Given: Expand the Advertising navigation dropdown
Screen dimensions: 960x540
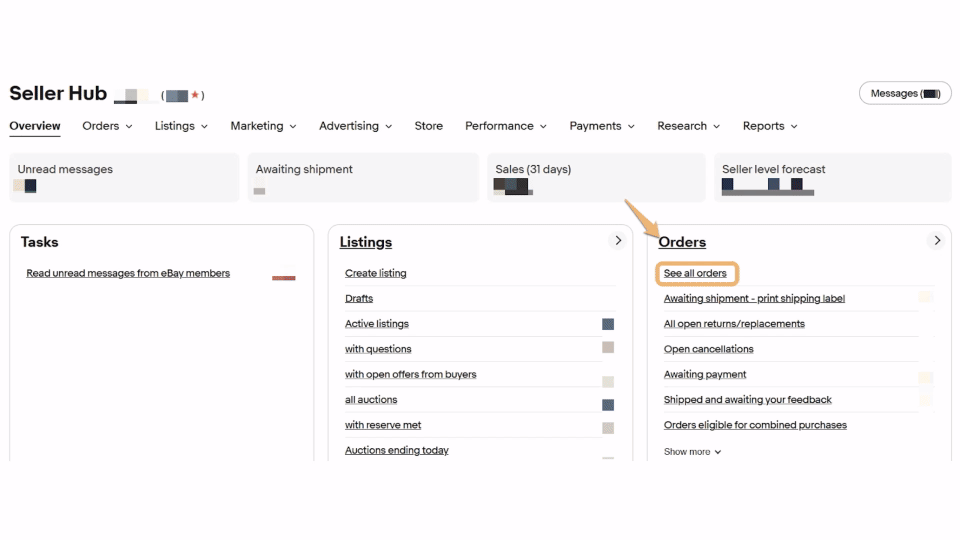Looking at the screenshot, I should (x=355, y=126).
